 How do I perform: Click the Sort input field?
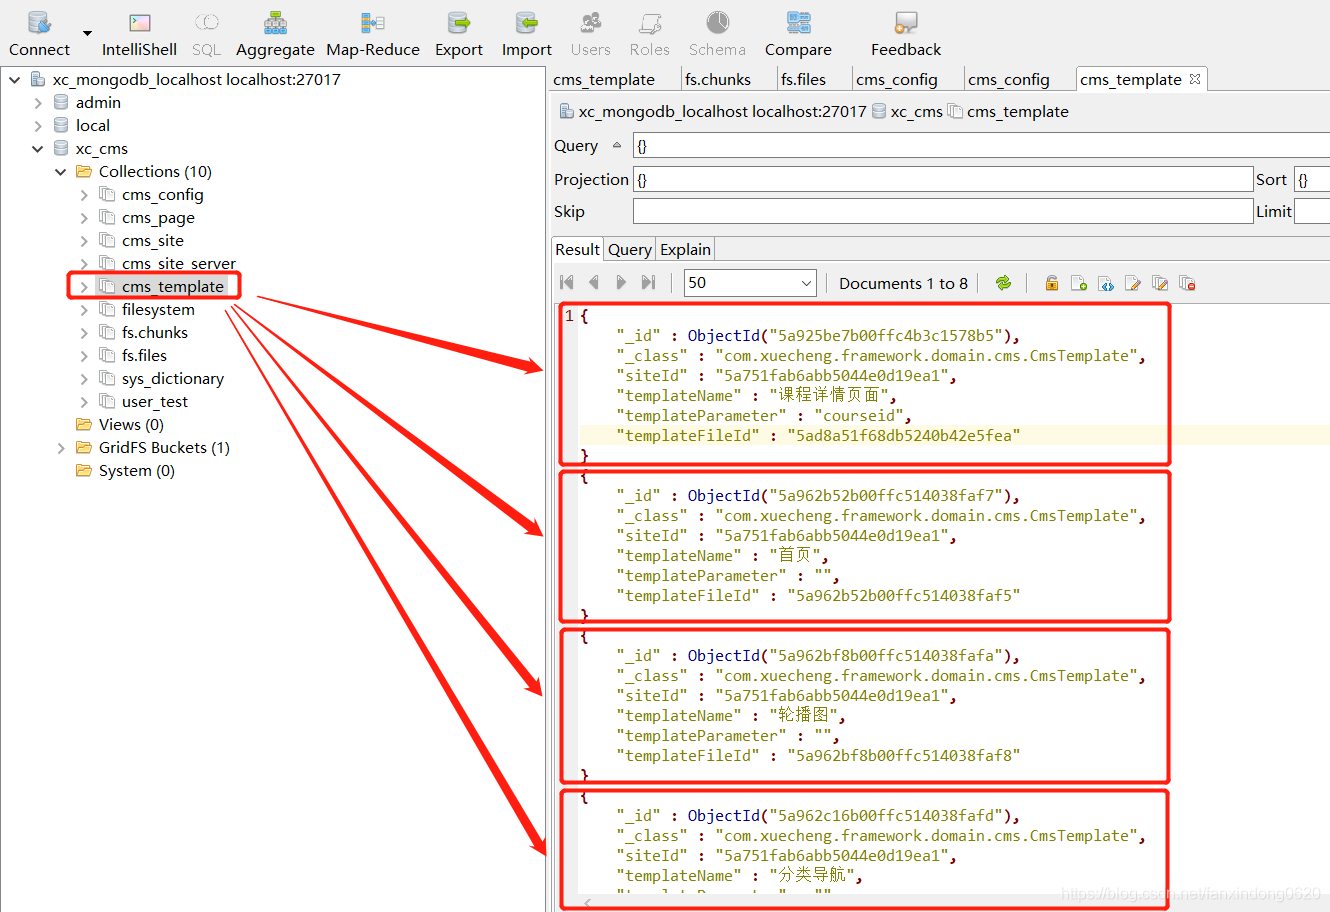tap(1312, 179)
